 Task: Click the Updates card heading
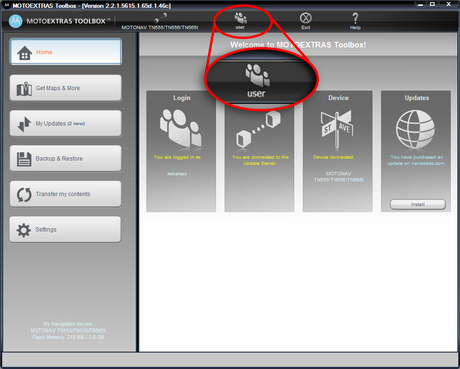pyautogui.click(x=417, y=98)
